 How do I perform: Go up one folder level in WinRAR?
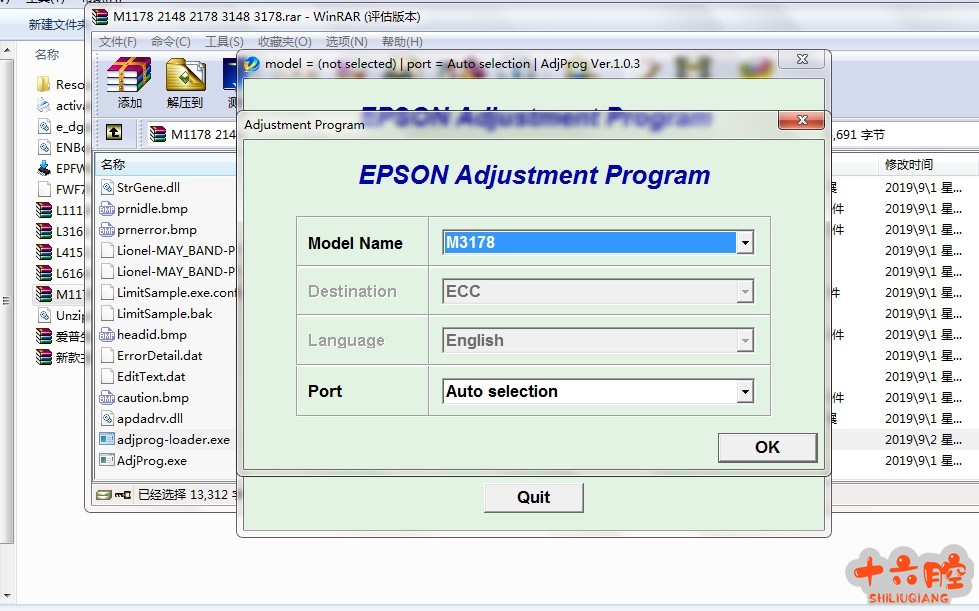click(114, 133)
